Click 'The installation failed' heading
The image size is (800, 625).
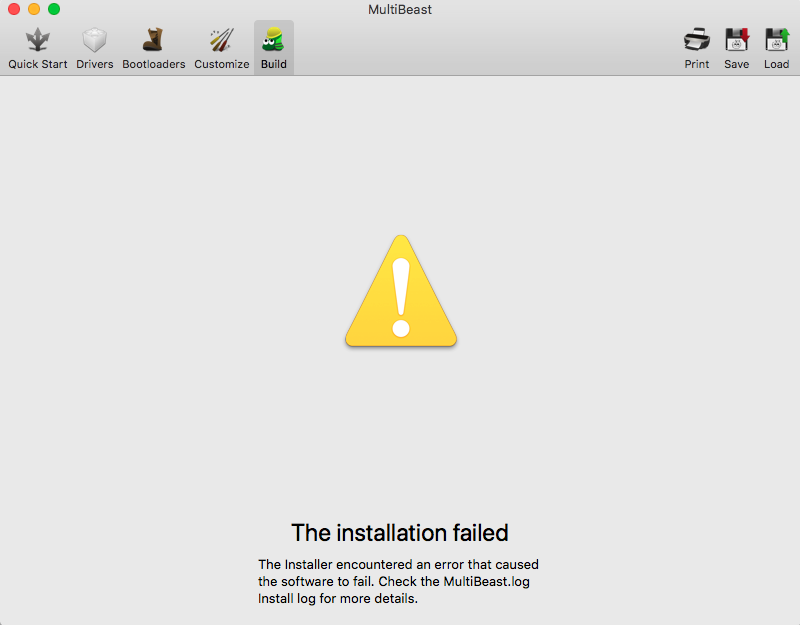click(399, 533)
